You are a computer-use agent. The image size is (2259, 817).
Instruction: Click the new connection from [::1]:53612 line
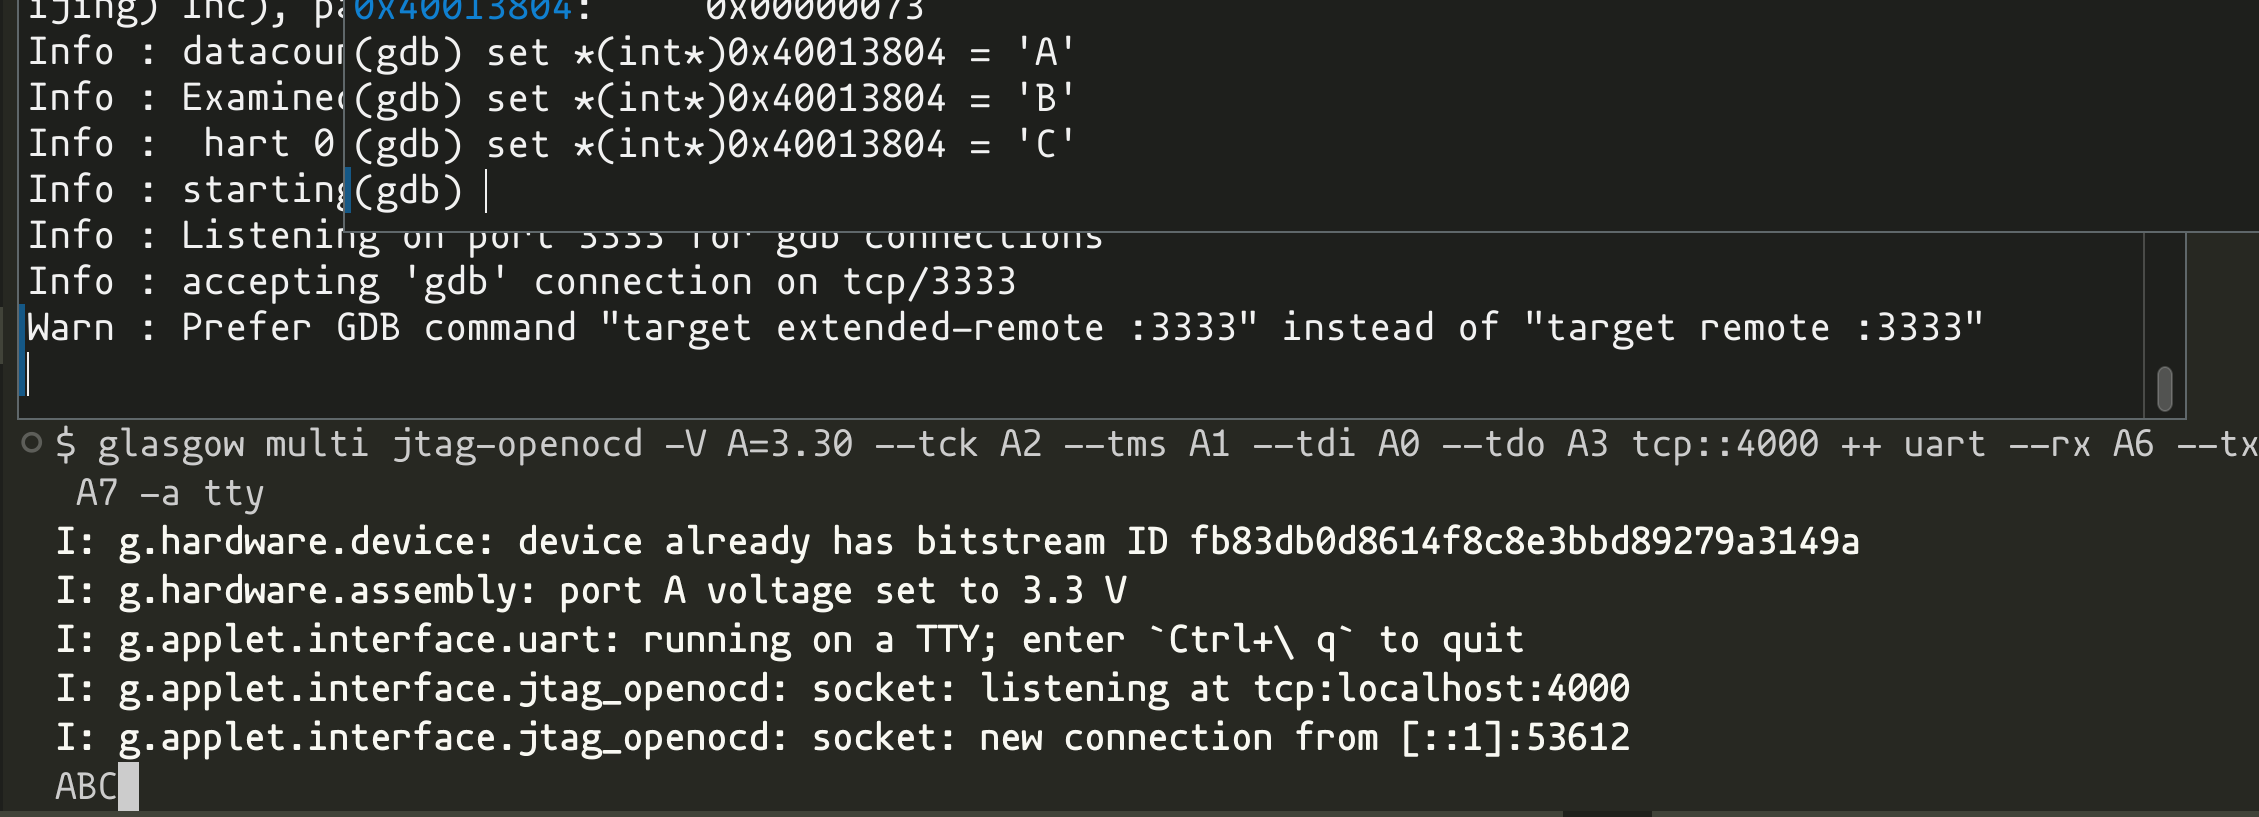pos(843,737)
